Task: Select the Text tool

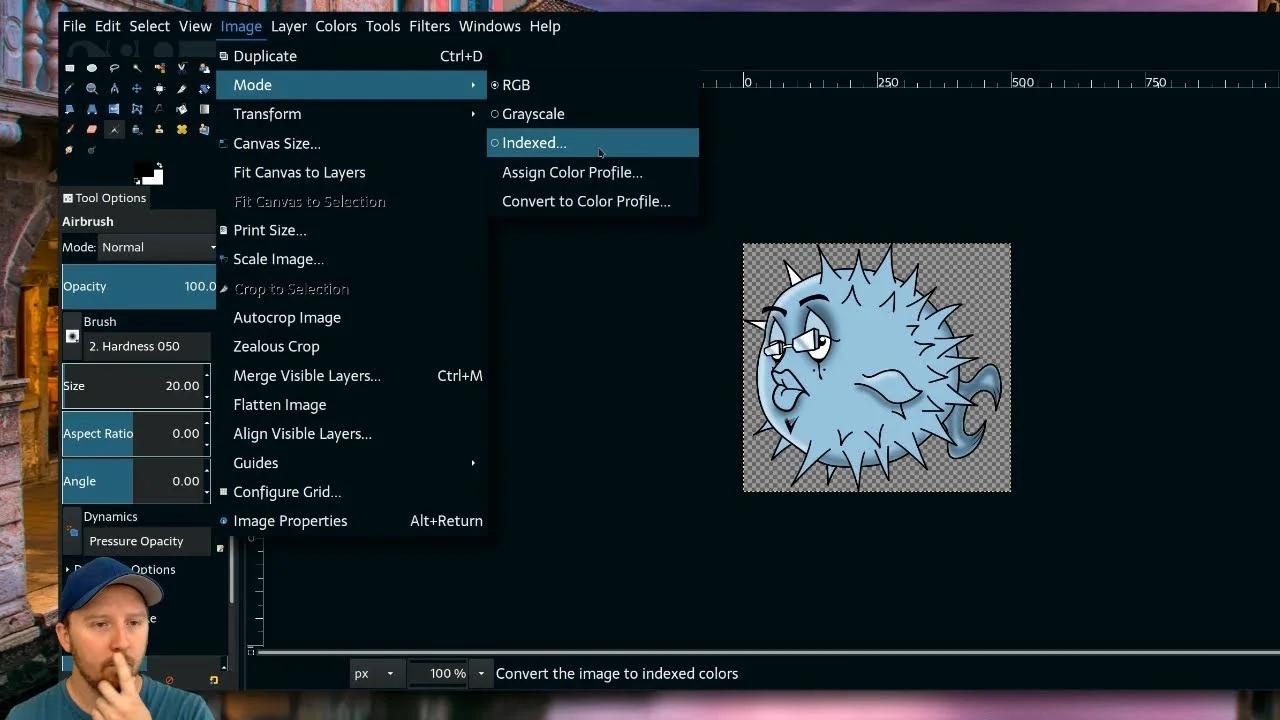Action: 159,108
